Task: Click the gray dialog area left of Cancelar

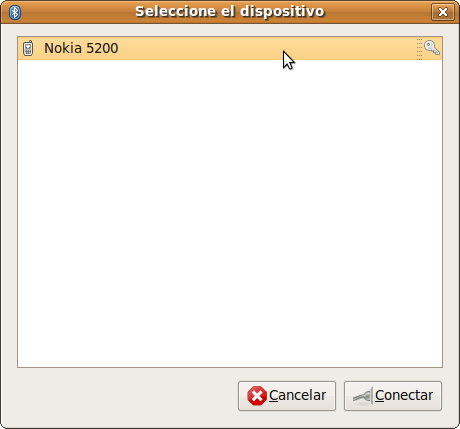Action: pyautogui.click(x=127, y=396)
